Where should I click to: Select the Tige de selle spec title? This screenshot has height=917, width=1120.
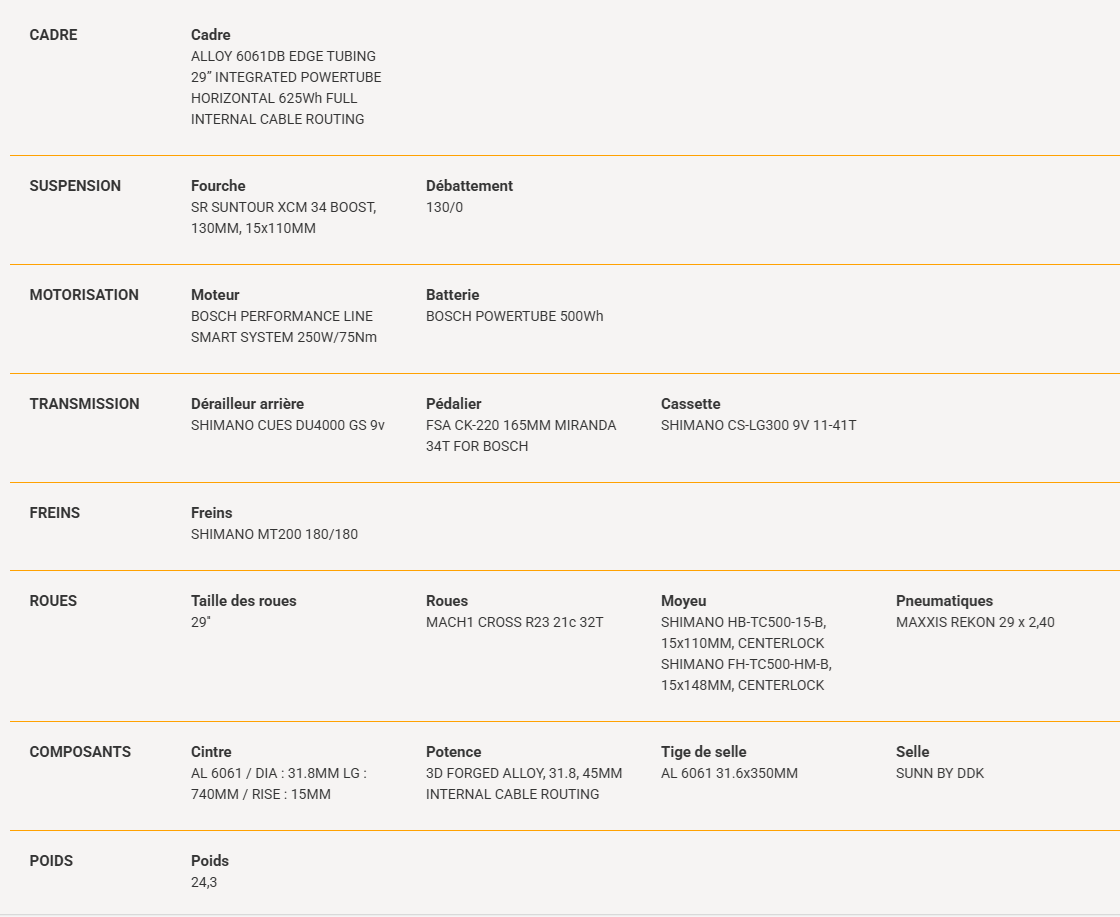point(704,752)
